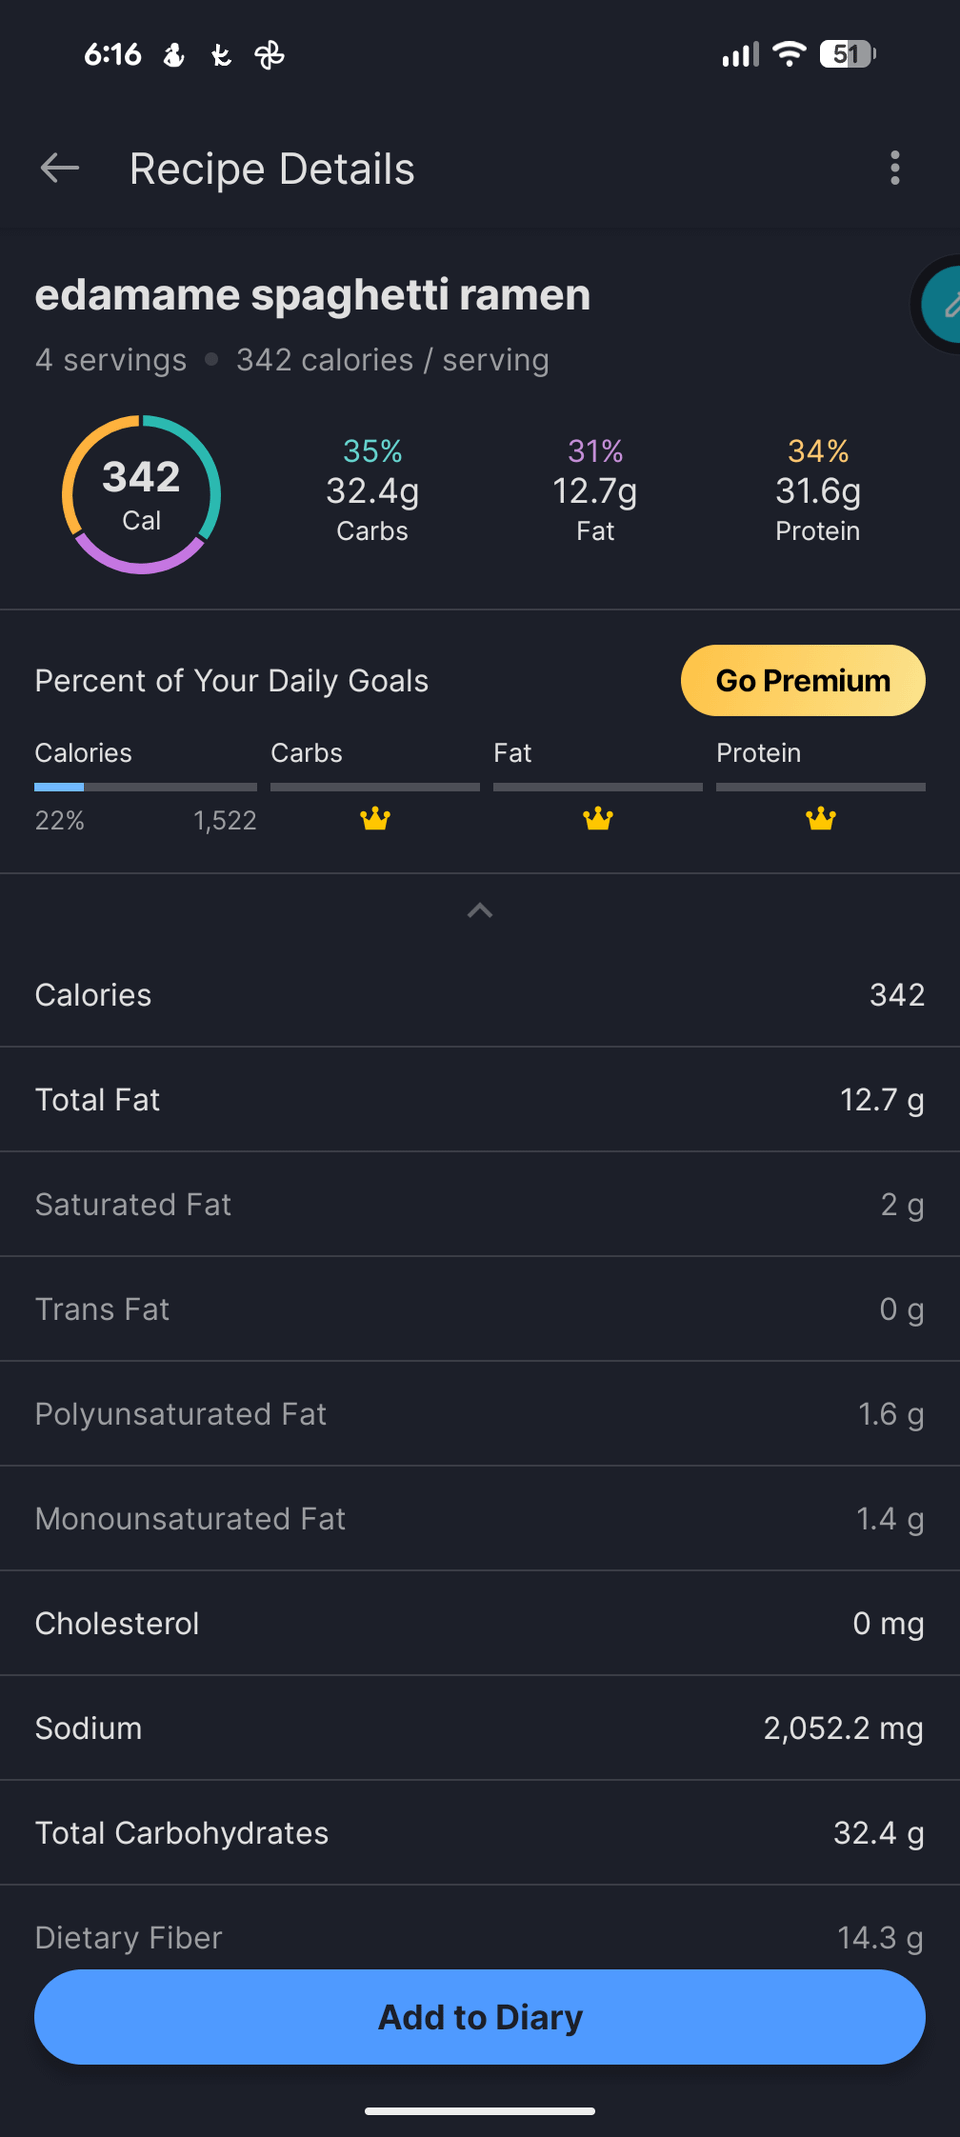Select the 34% Protein macro summary
Screen dimensions: 960x2137
pyautogui.click(x=818, y=491)
